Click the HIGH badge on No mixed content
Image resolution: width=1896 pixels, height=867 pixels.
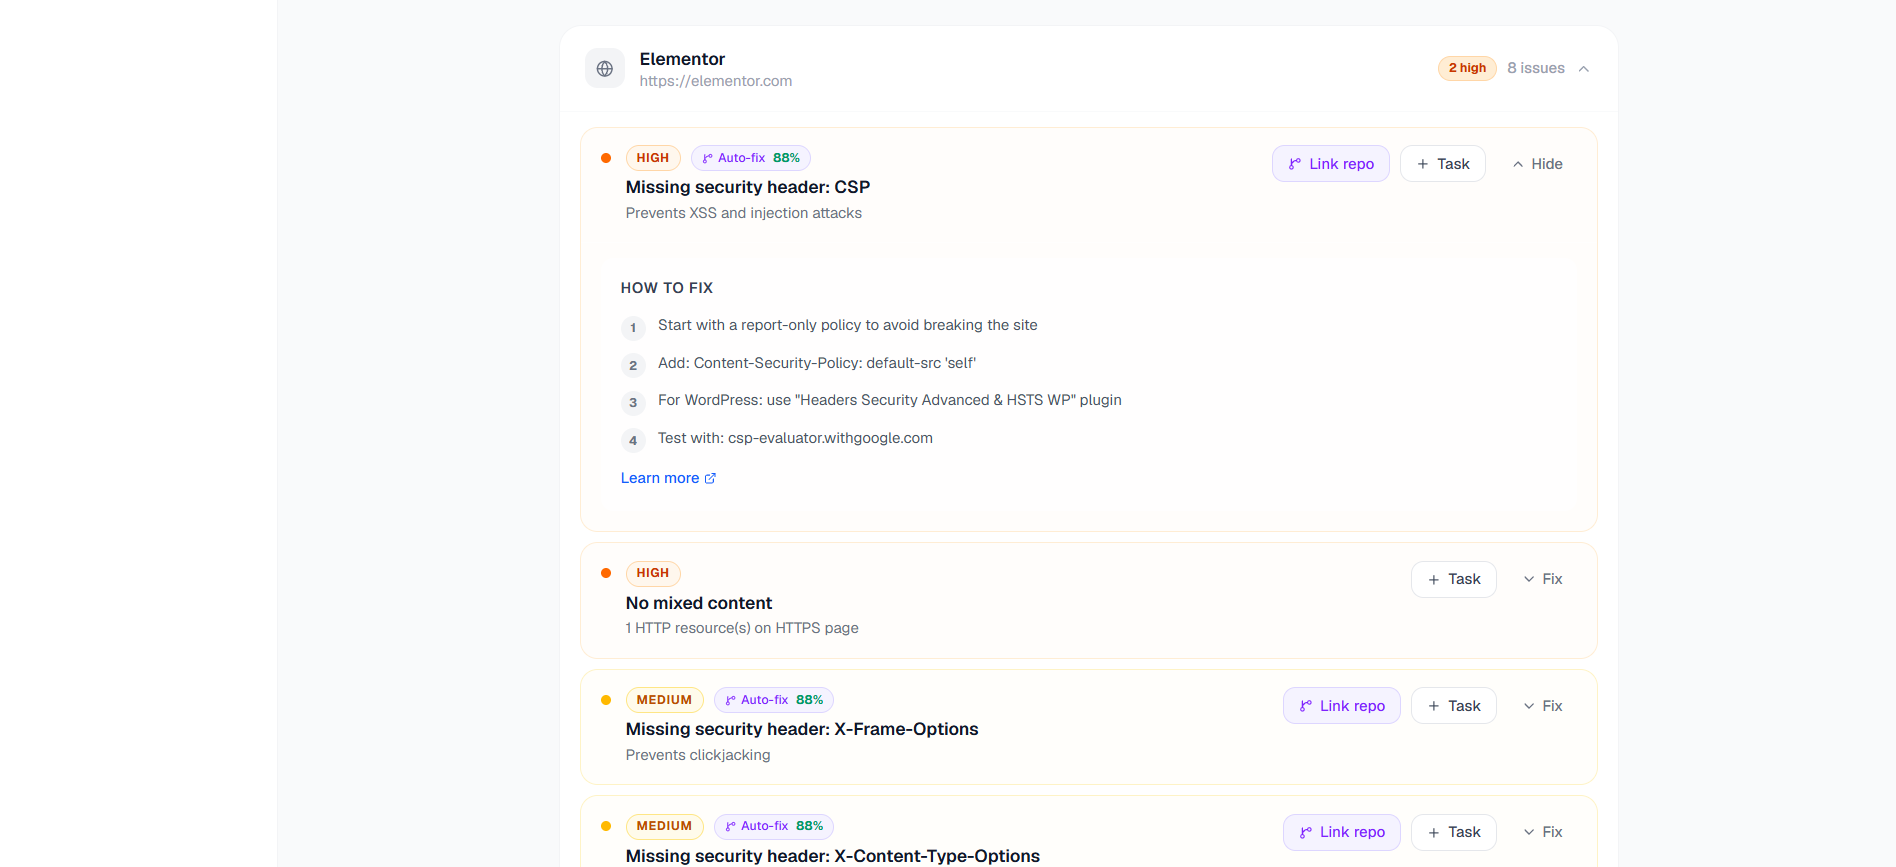tap(653, 573)
